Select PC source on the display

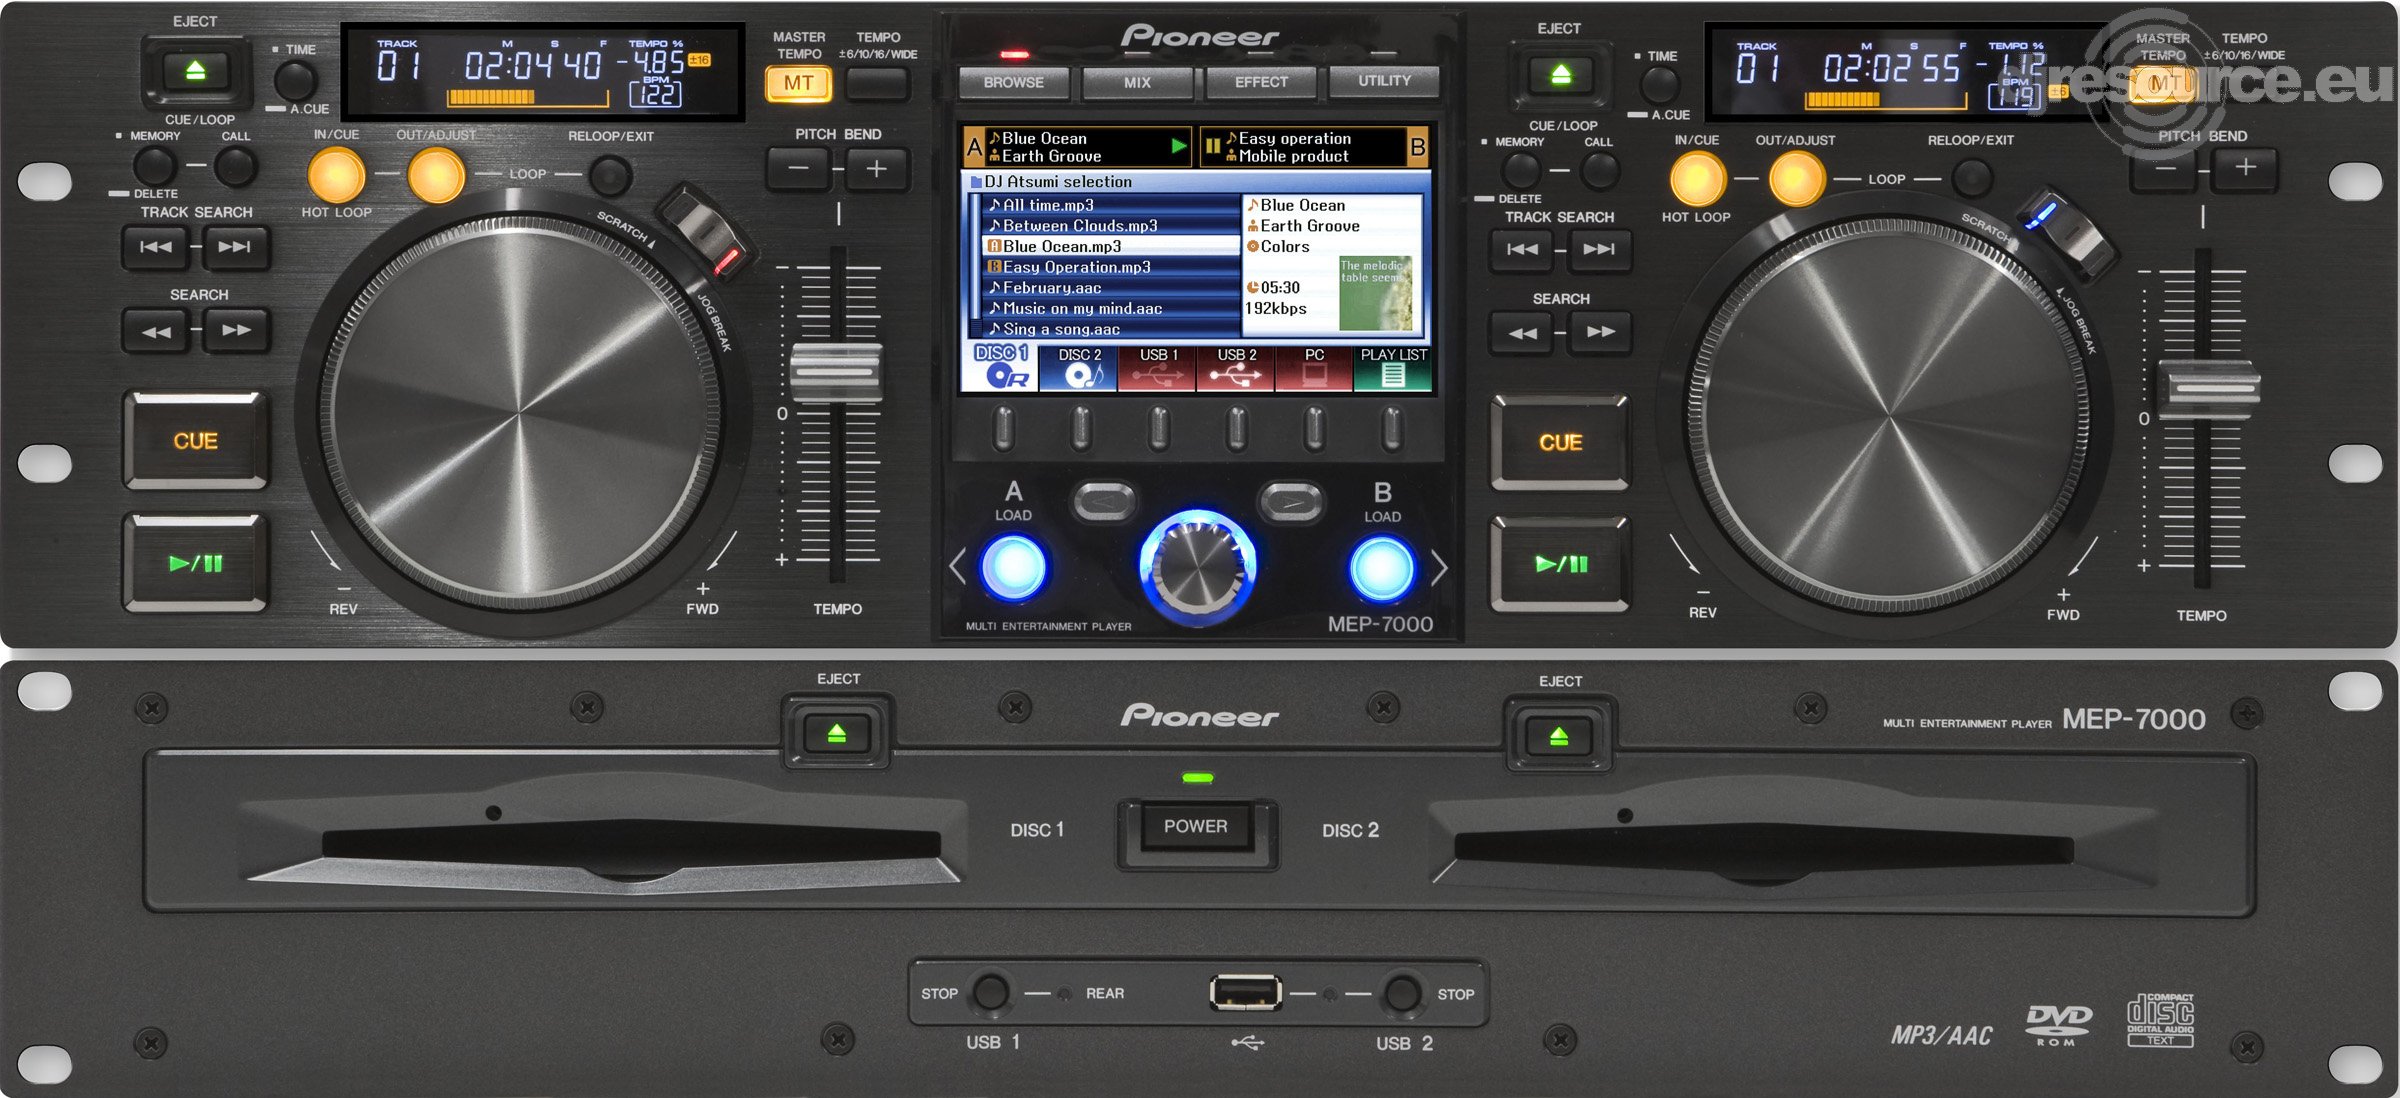pos(1314,367)
